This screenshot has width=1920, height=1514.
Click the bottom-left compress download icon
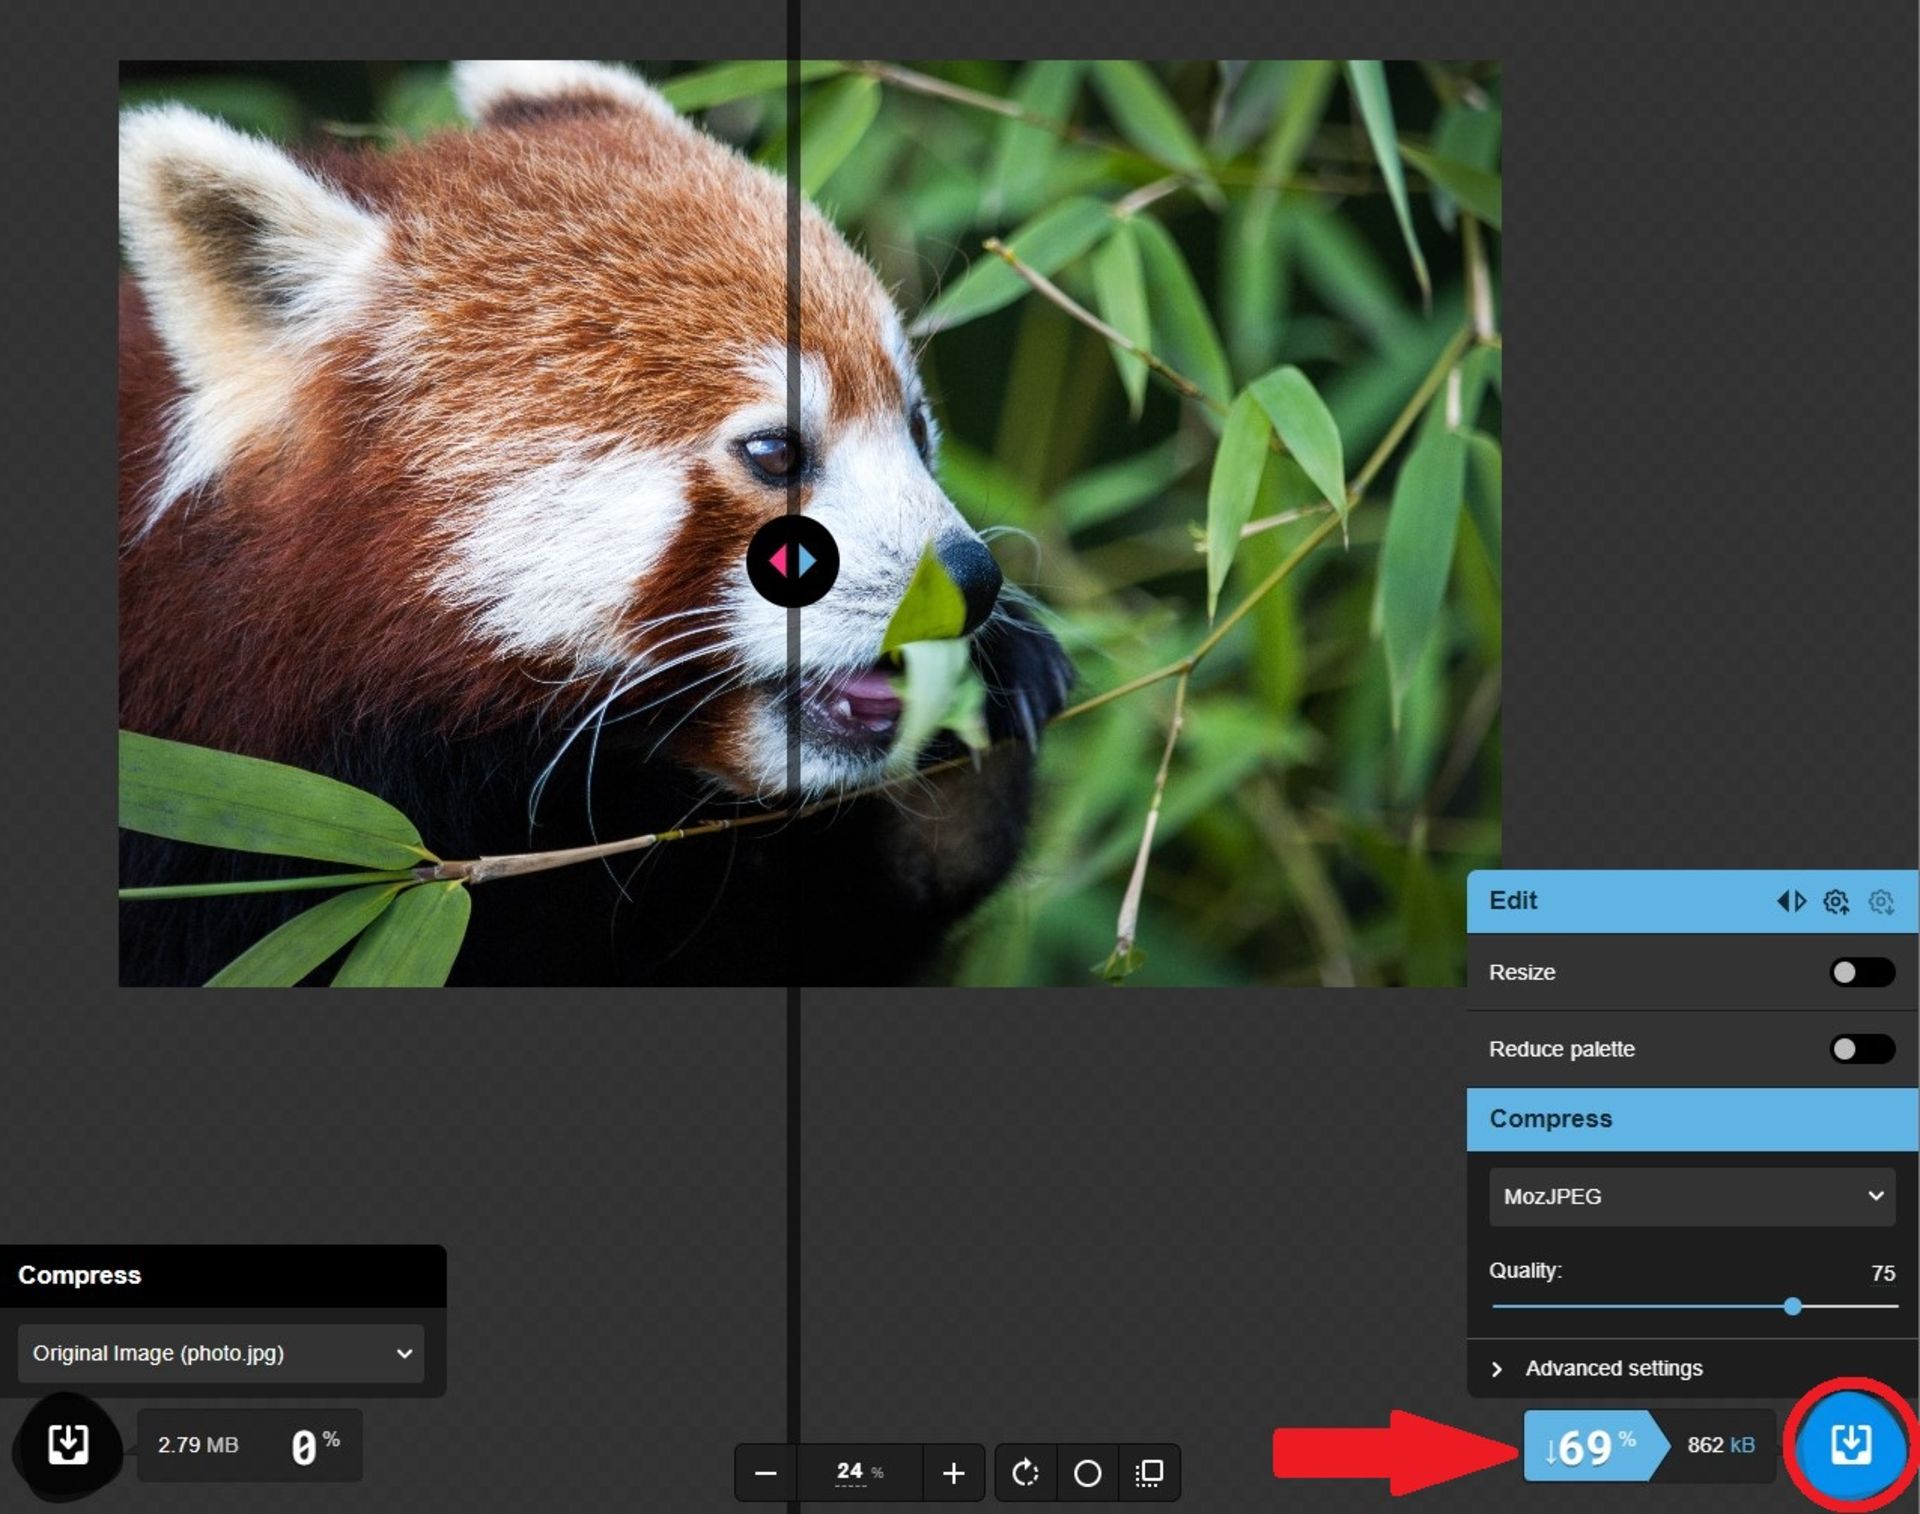69,1442
